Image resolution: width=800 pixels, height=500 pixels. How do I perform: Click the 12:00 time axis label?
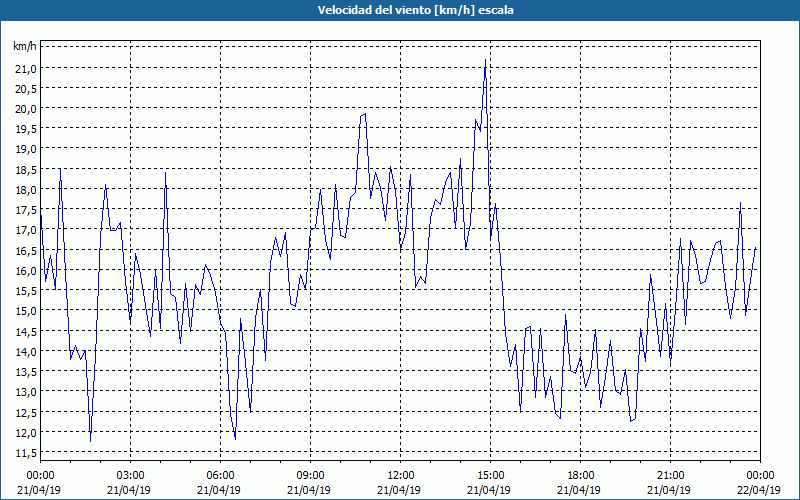(401, 476)
